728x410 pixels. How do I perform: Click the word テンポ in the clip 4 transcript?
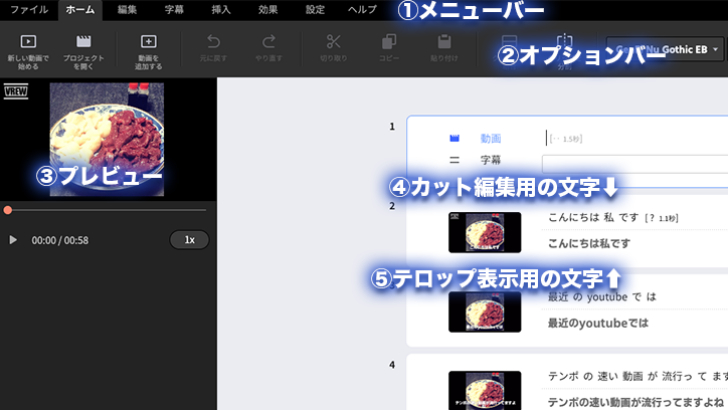563,376
